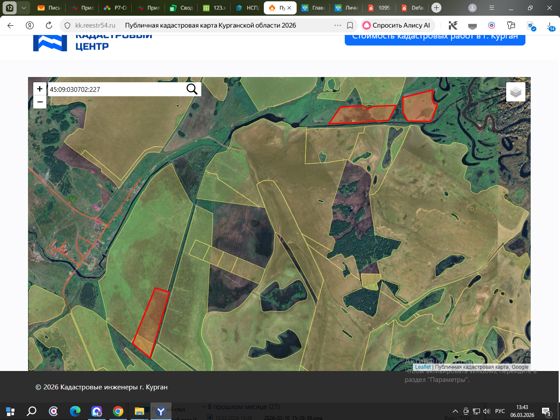Viewport: 560px width, 420px height.
Task: Open the Leaflet attribution link
Action: click(423, 367)
